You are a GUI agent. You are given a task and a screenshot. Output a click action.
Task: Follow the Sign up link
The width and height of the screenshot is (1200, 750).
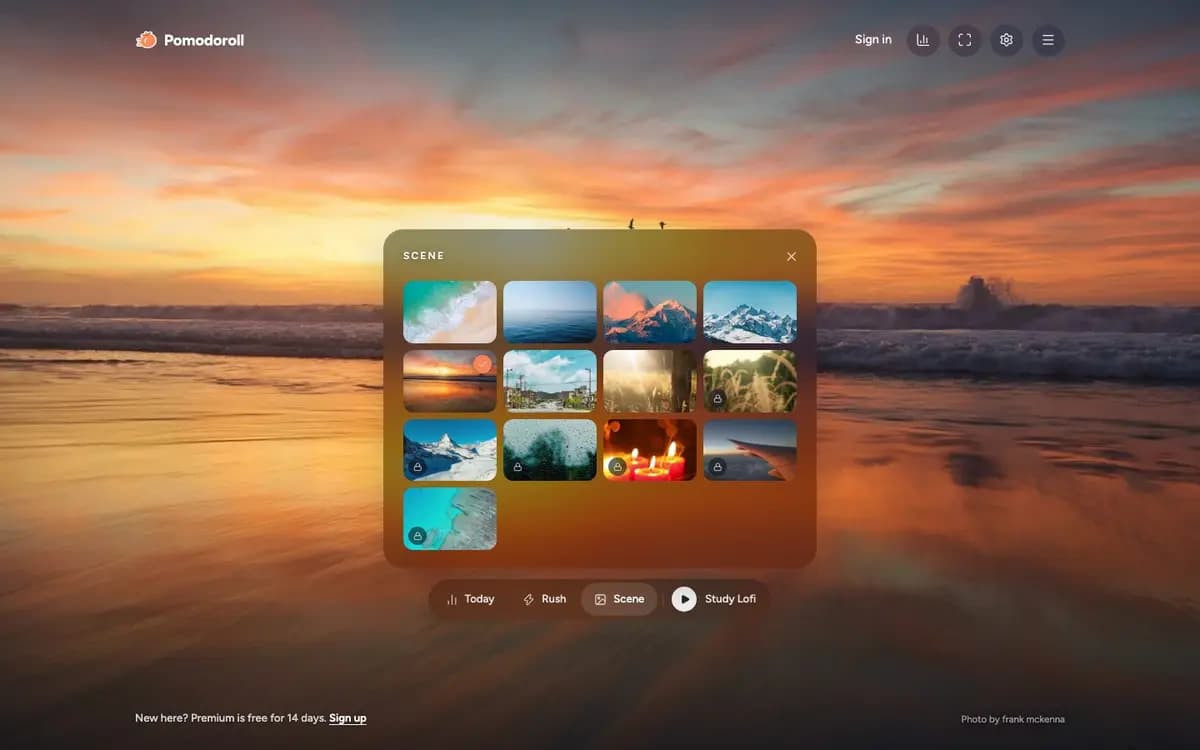point(348,718)
